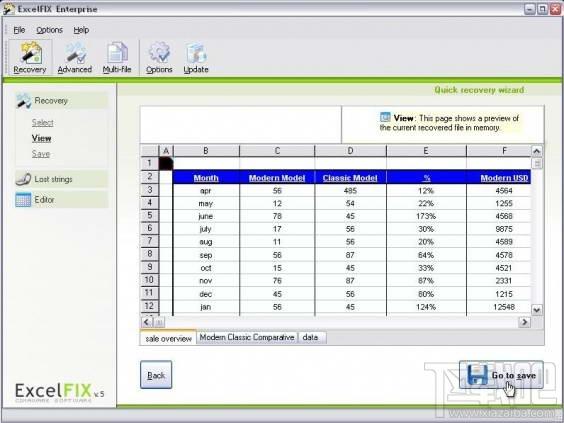The height and width of the screenshot is (423, 564).
Task: Select row 5 header
Action: click(149, 215)
